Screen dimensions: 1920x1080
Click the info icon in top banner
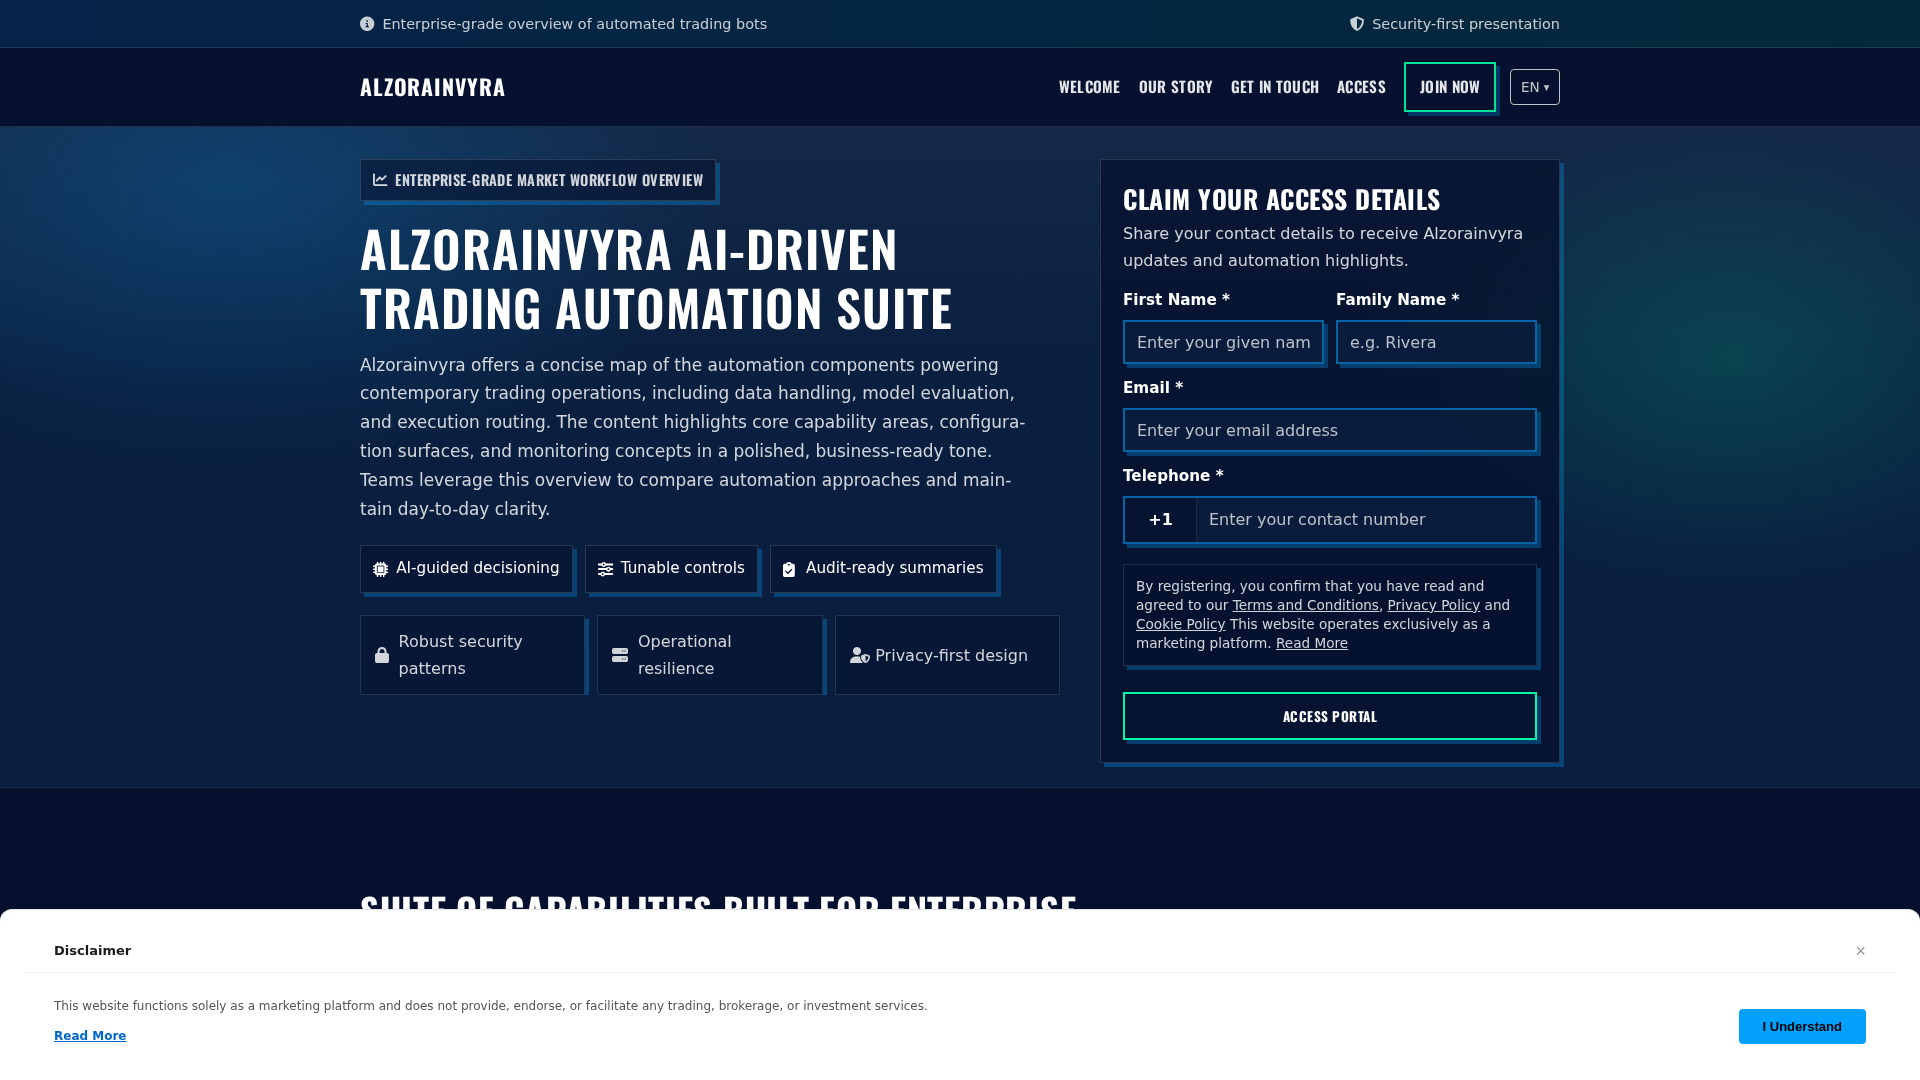[x=367, y=24]
